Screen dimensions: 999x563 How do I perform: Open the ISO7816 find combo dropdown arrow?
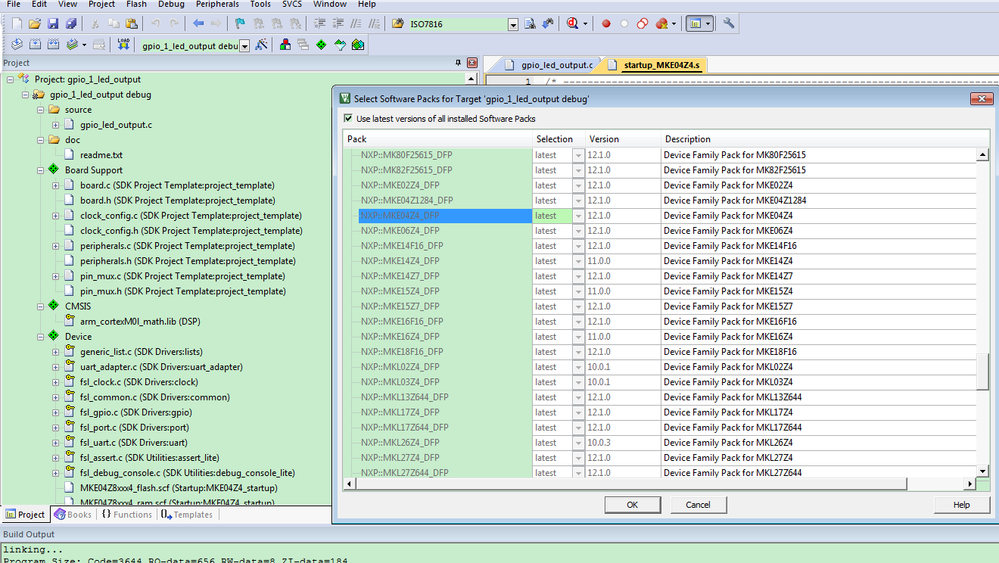513,25
